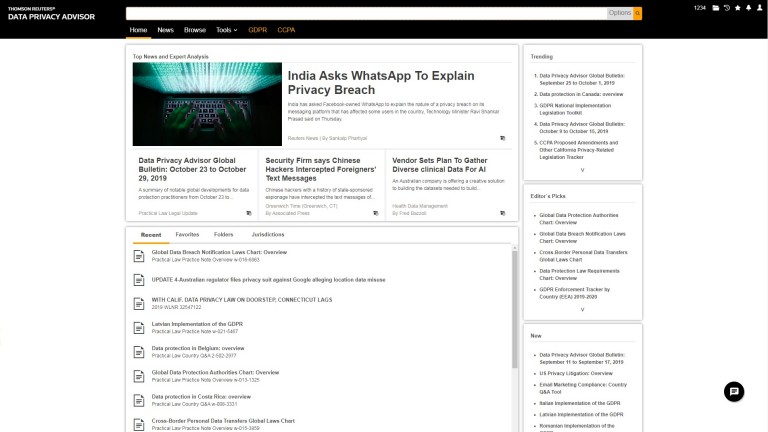Switch to the Folders tab
This screenshot has height=432, width=768.
click(223, 235)
